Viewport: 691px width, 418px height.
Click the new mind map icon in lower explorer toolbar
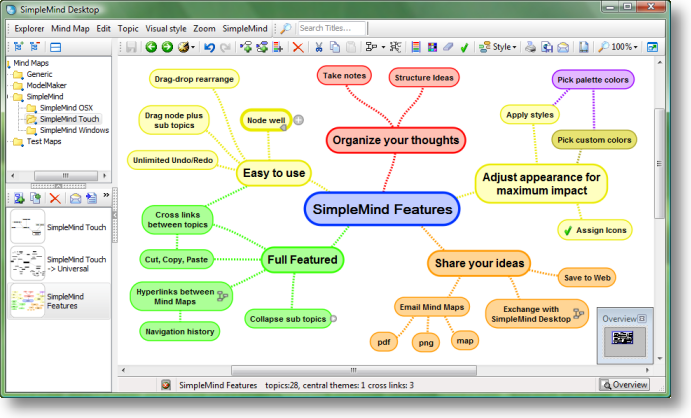pos(19,198)
